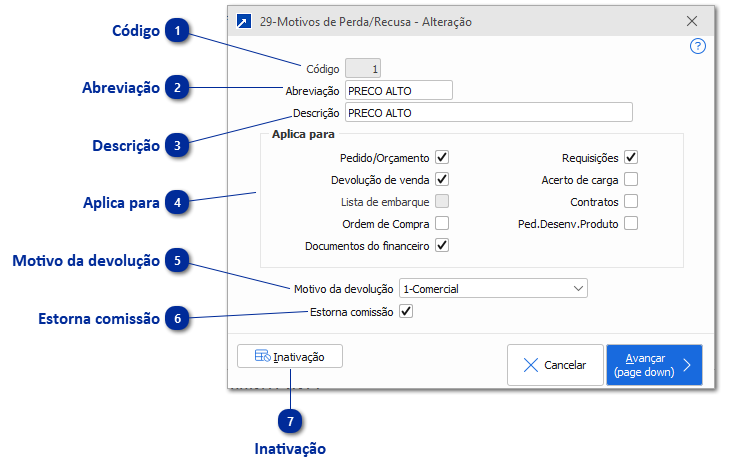Click numbered callout marker 5 for Motivo da devolução

(177, 261)
